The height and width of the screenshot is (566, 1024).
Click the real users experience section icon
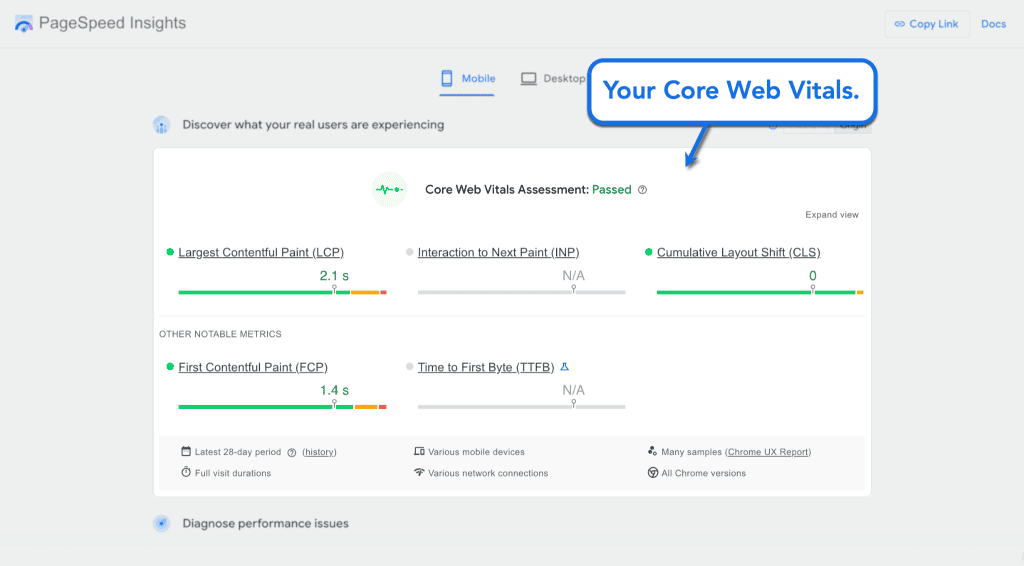point(161,125)
